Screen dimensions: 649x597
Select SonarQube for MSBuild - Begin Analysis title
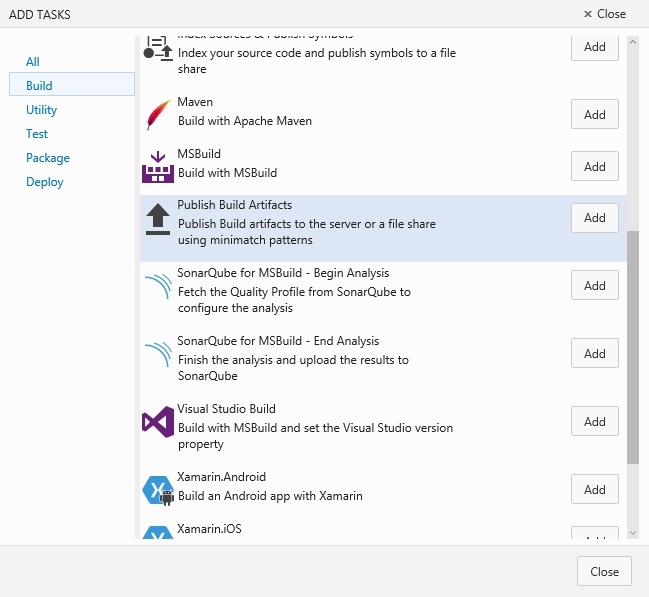283,273
